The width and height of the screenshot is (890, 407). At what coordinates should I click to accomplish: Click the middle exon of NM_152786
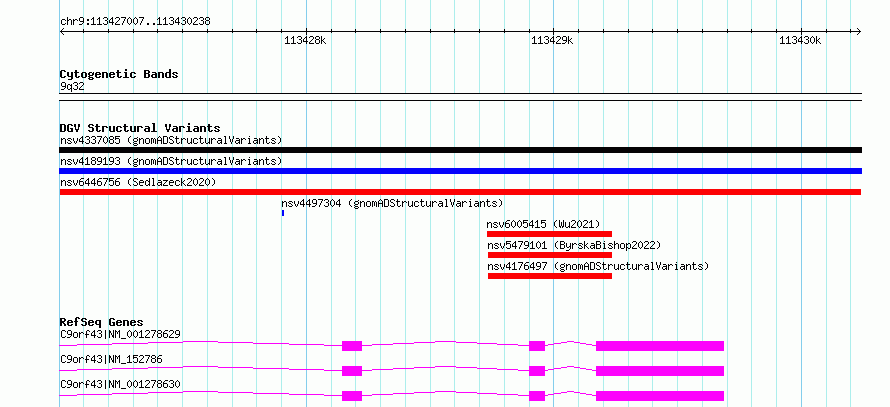point(537,371)
